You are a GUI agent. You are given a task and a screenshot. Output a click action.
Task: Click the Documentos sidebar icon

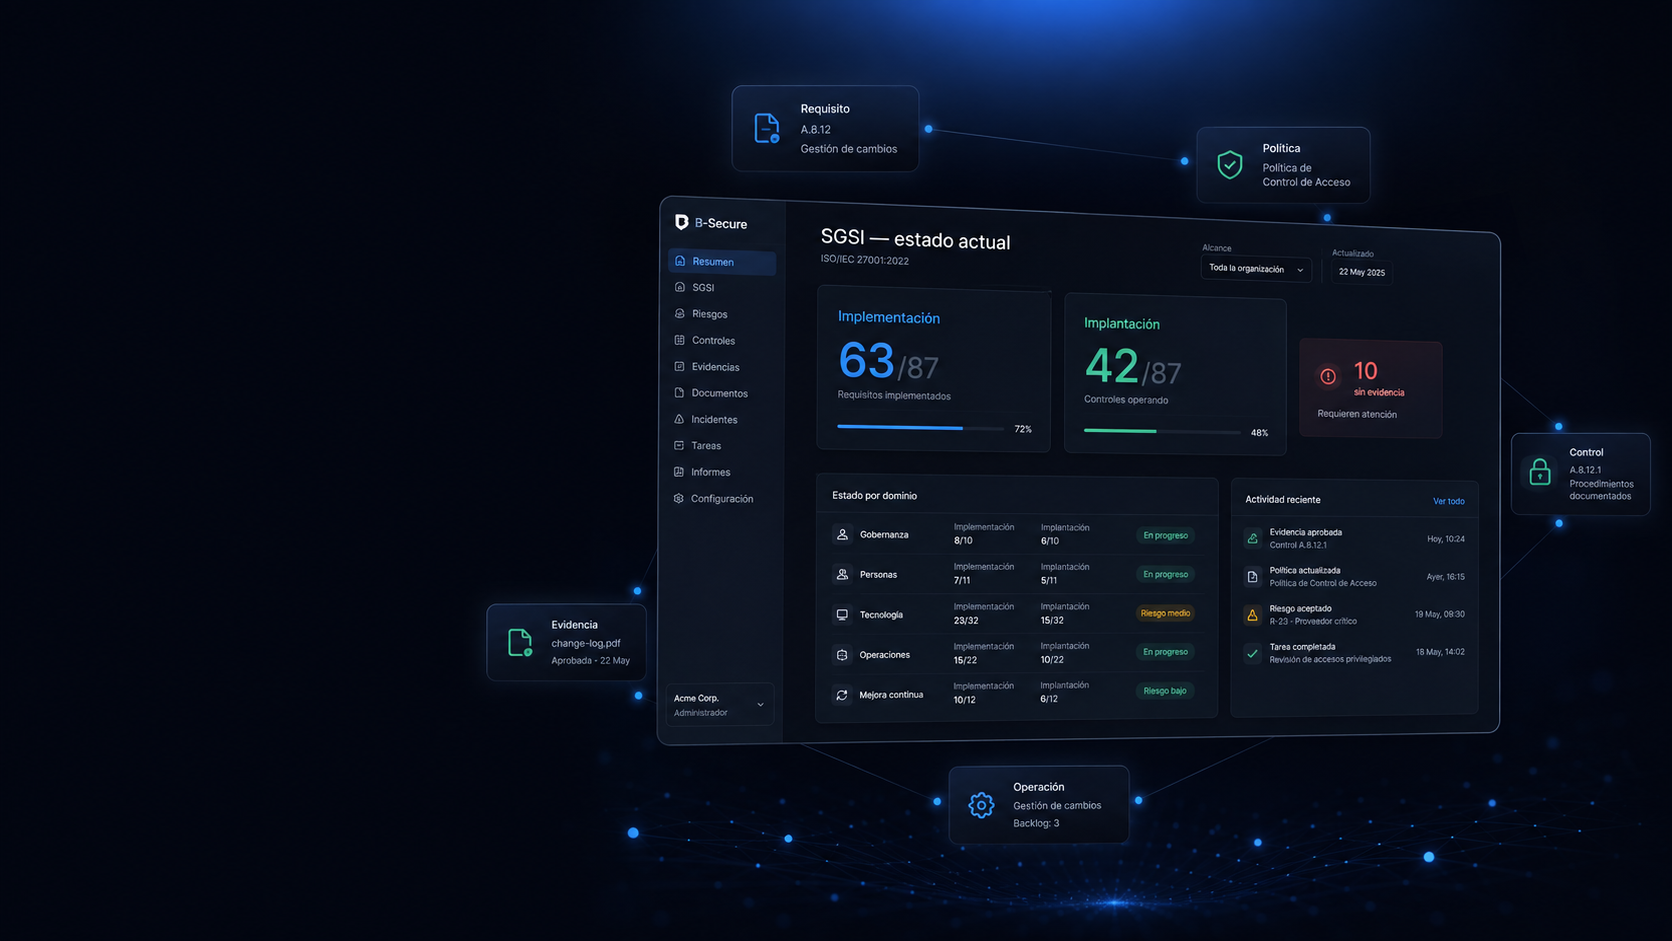click(x=680, y=393)
